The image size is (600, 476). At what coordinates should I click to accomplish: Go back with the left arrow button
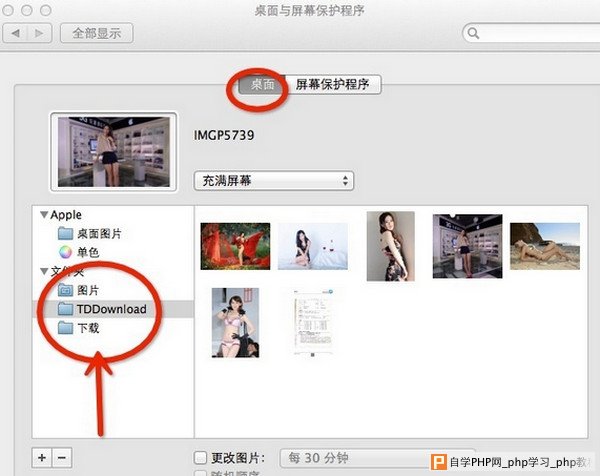[15, 33]
